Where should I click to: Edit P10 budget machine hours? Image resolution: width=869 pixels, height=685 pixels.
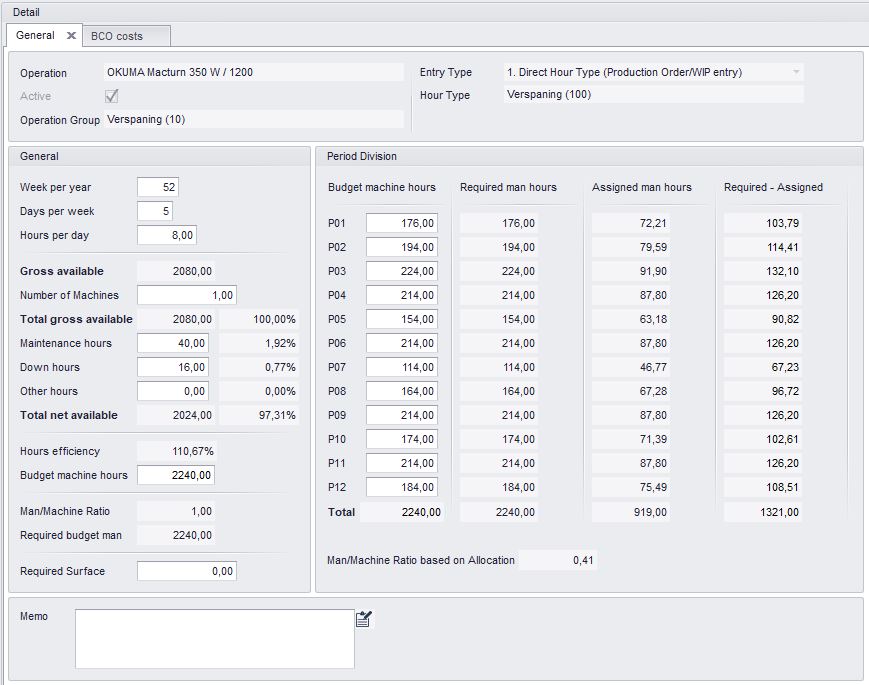402,439
